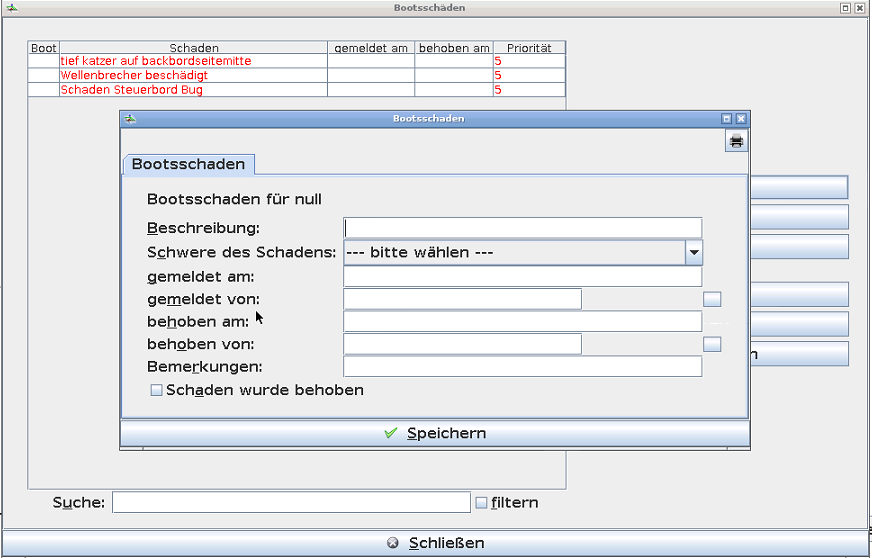Click the printer icon in the dialog
872x558 pixels.
click(x=736, y=141)
